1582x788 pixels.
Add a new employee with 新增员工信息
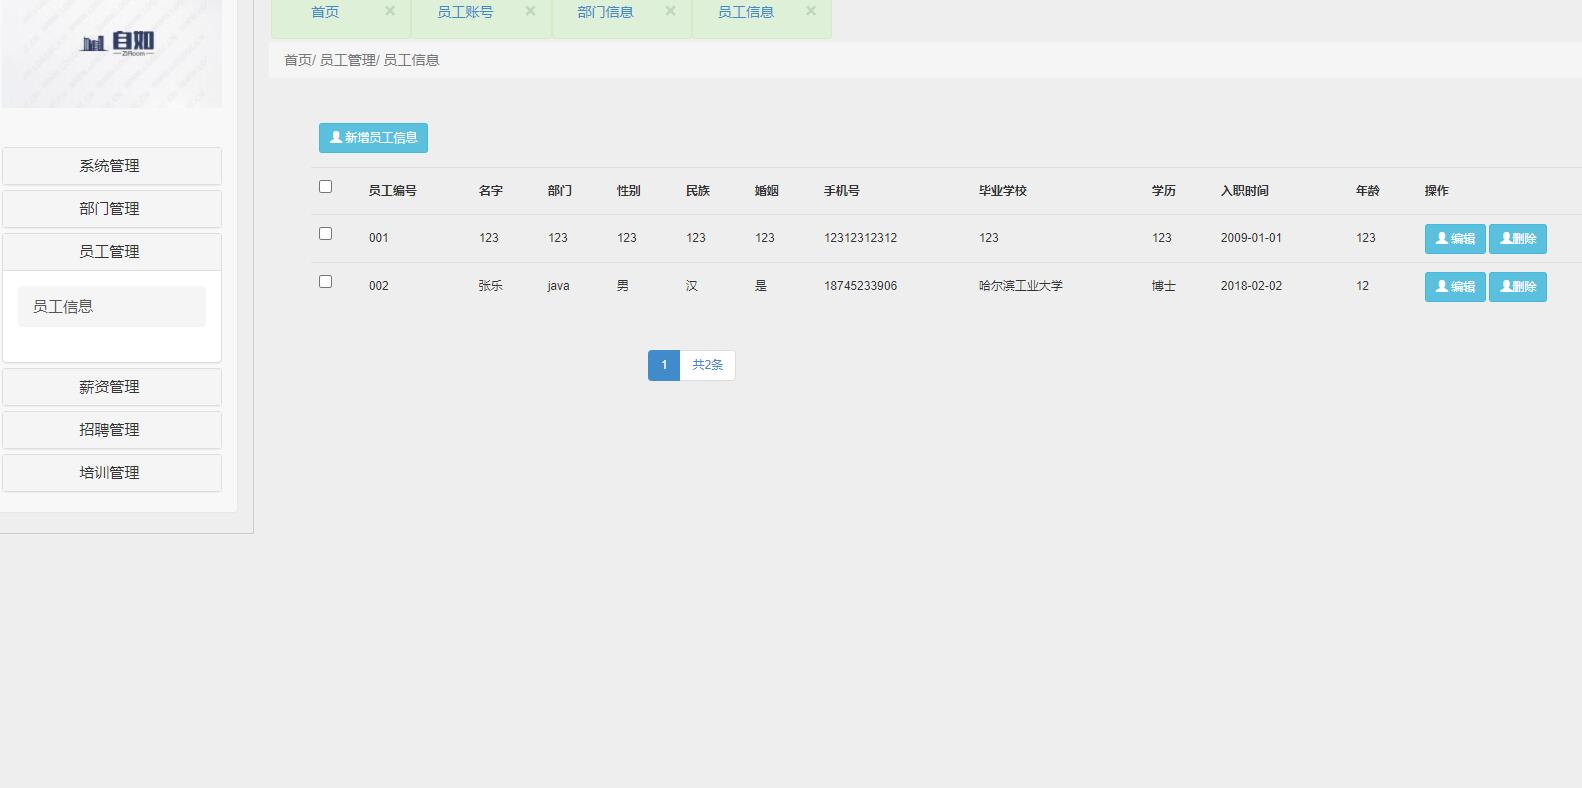coord(373,138)
